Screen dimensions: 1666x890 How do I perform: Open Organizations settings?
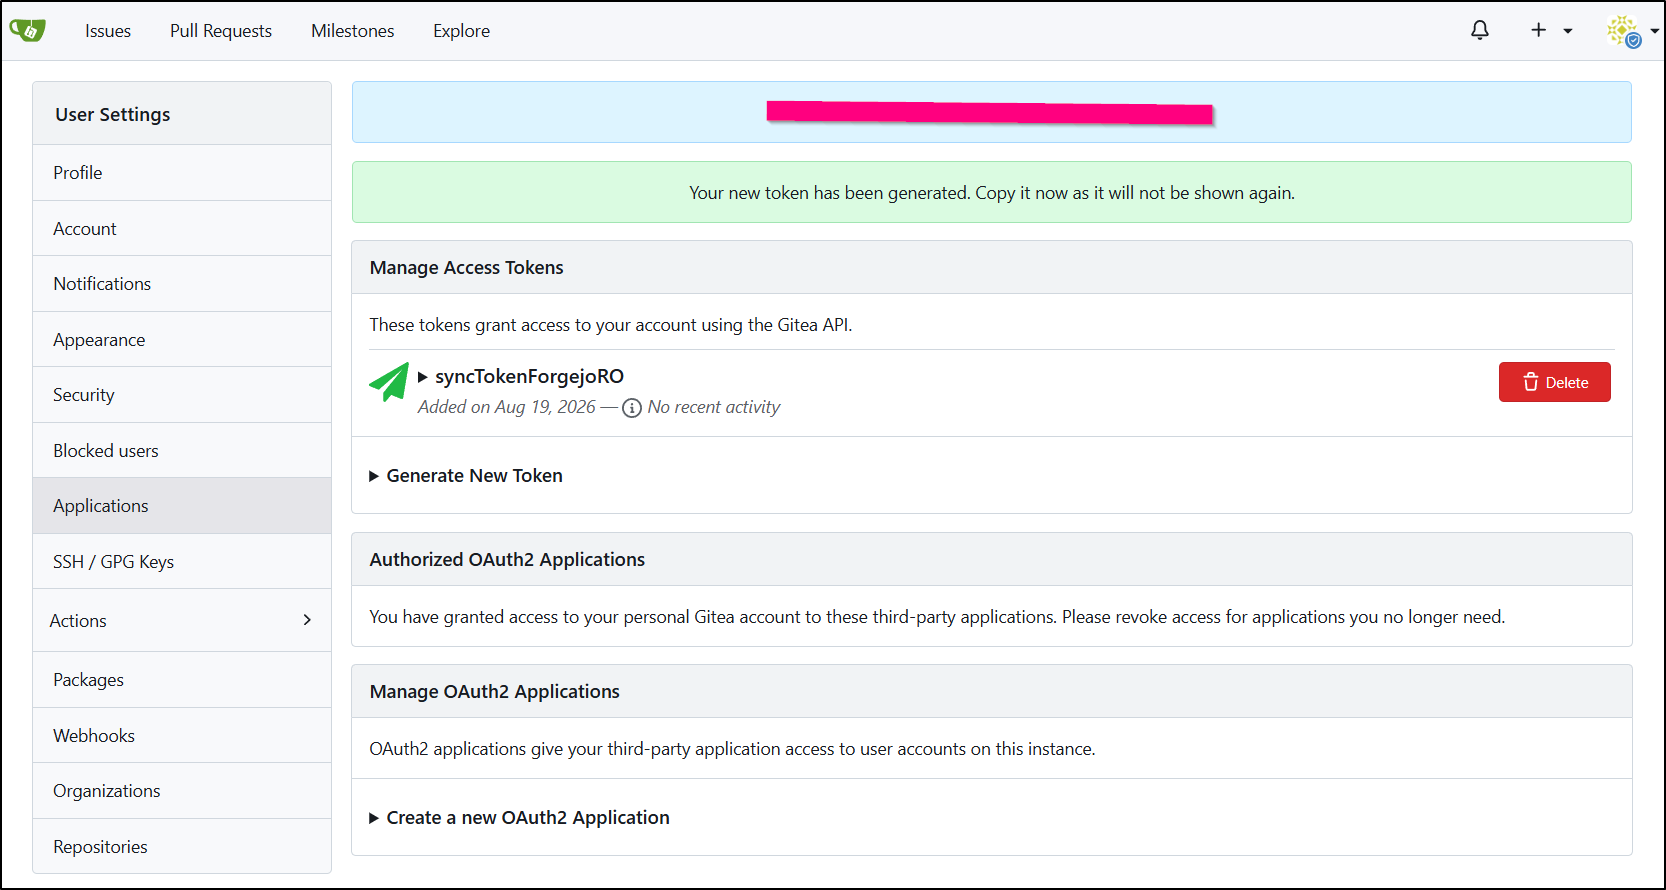click(182, 791)
